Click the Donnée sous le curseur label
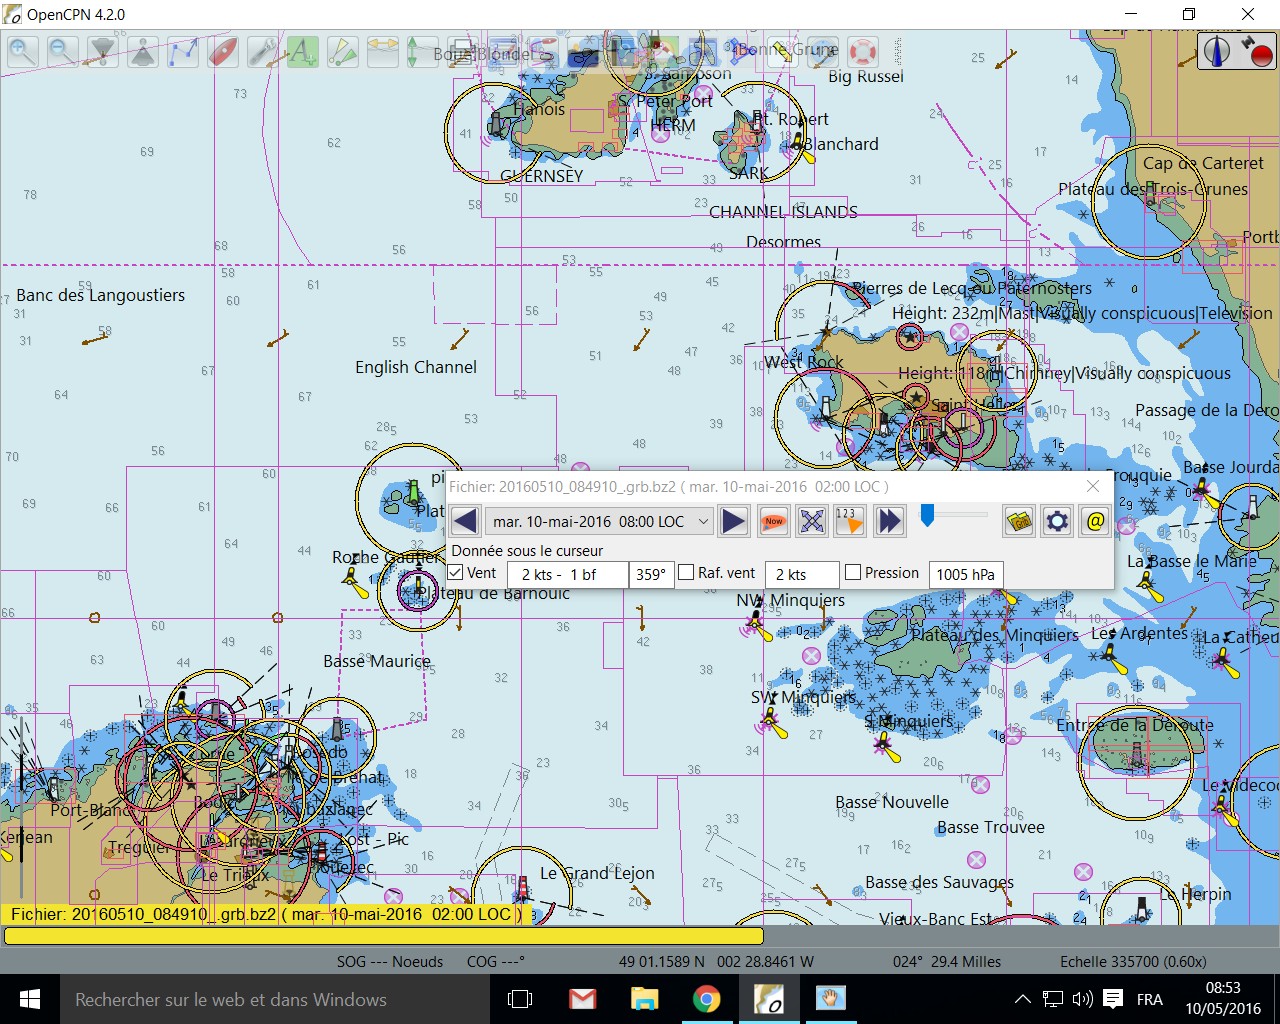The image size is (1280, 1024). (527, 550)
